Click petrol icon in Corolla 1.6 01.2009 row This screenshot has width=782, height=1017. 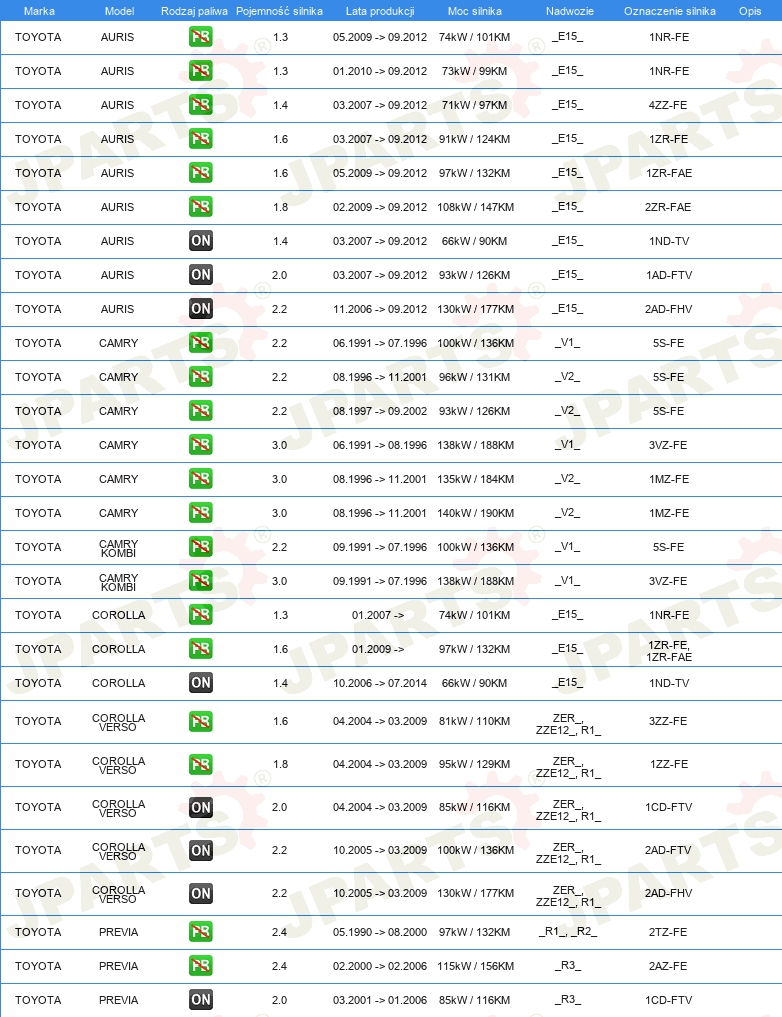(200, 649)
